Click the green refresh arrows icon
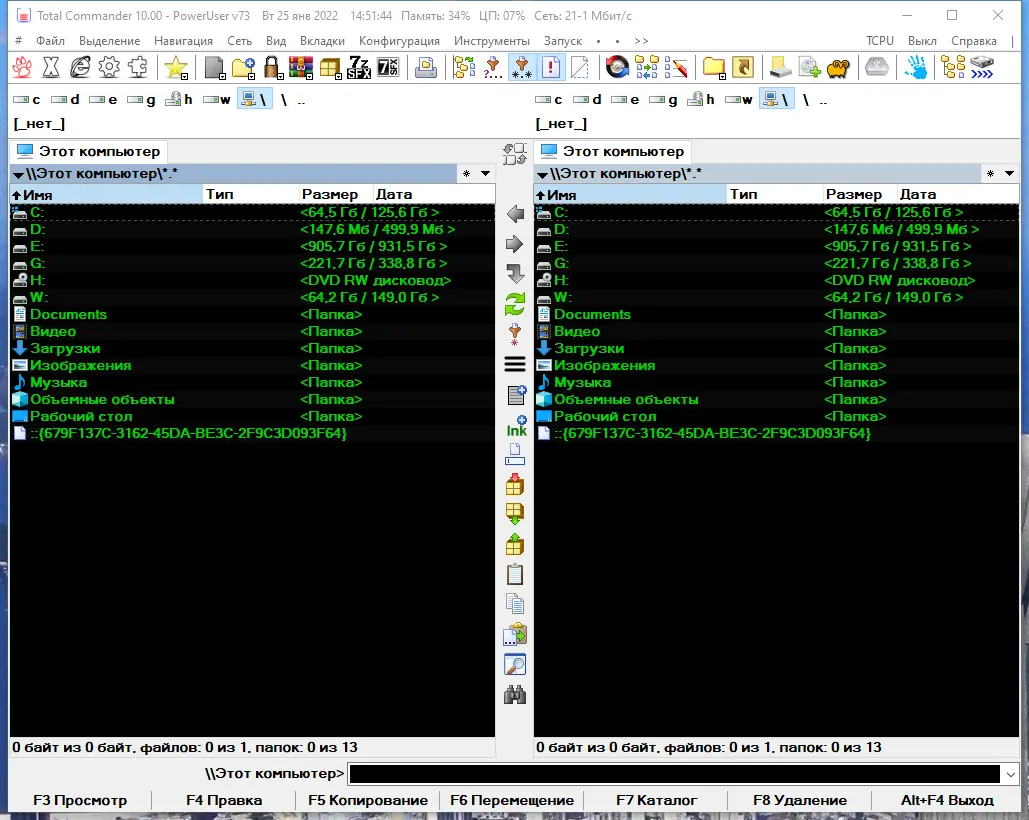This screenshot has width=1029, height=820. [x=515, y=304]
